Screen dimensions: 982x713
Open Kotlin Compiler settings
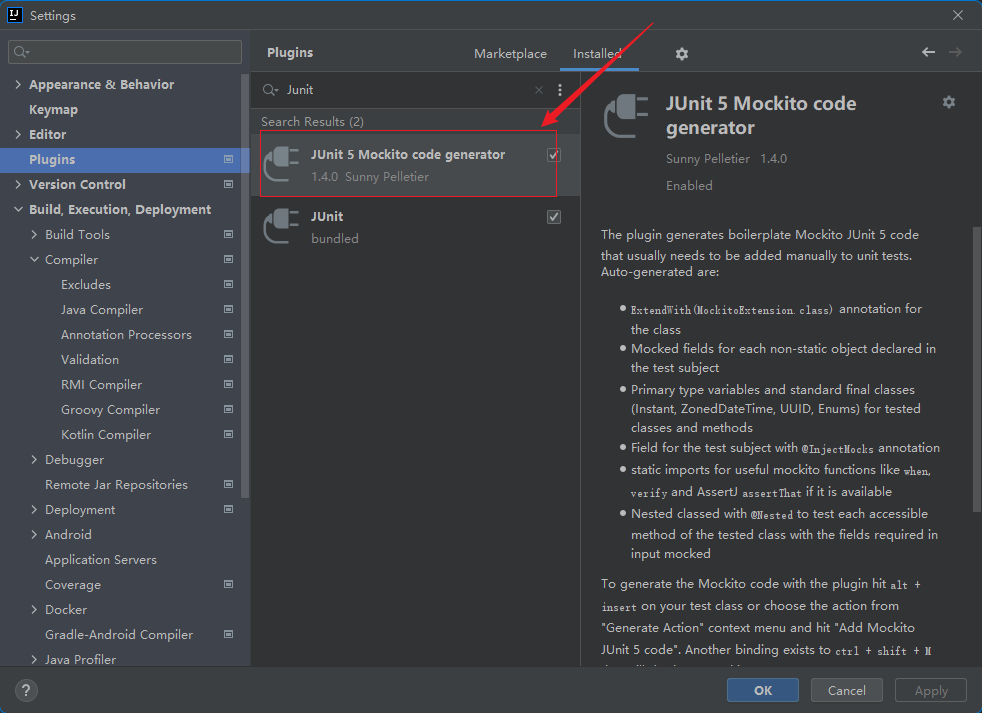click(x=106, y=434)
